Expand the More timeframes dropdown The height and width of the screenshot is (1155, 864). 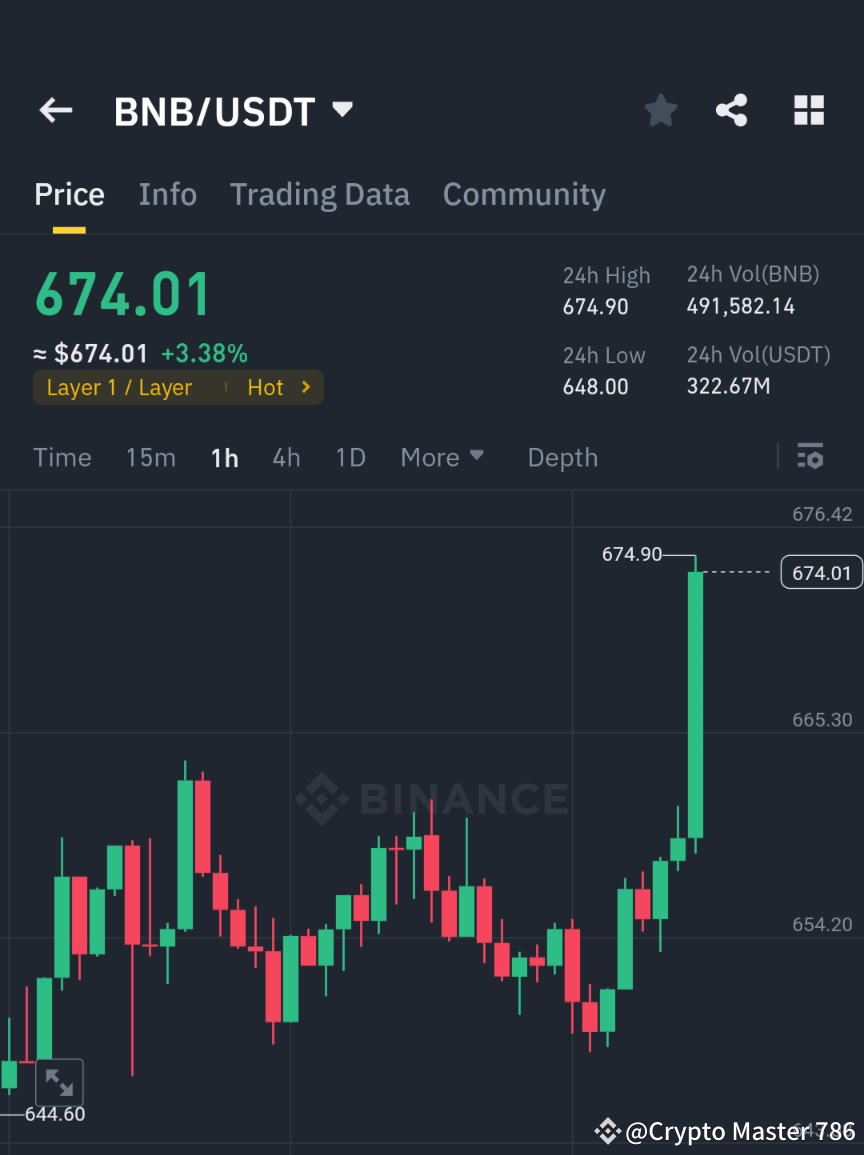click(x=441, y=457)
